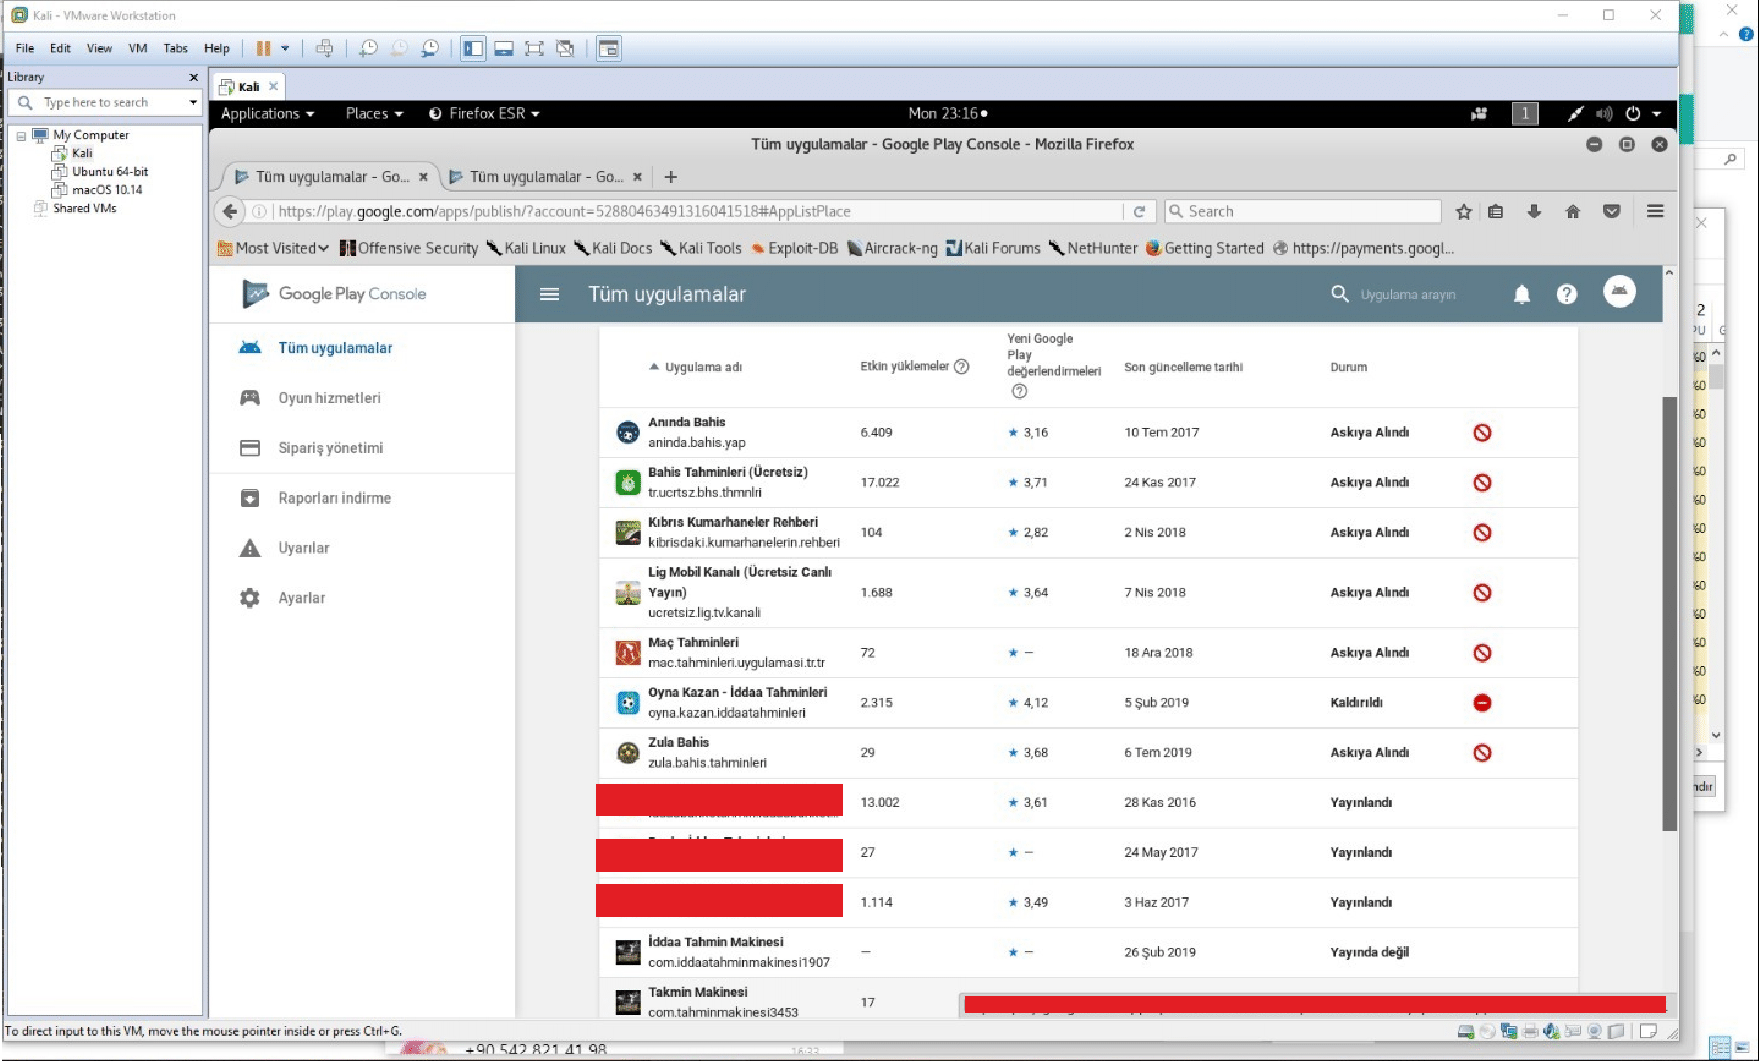Click Kali workspace switcher 1
The height and width of the screenshot is (1061, 1761).
tap(1525, 114)
